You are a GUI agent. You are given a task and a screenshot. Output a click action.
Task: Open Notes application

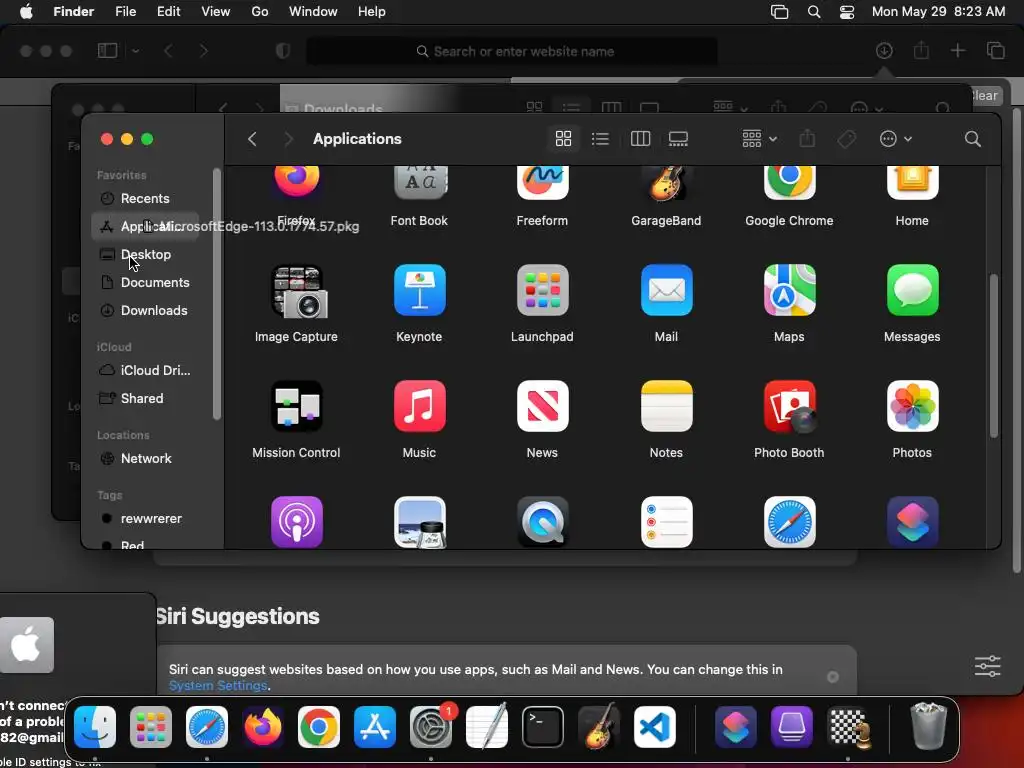tap(666, 406)
